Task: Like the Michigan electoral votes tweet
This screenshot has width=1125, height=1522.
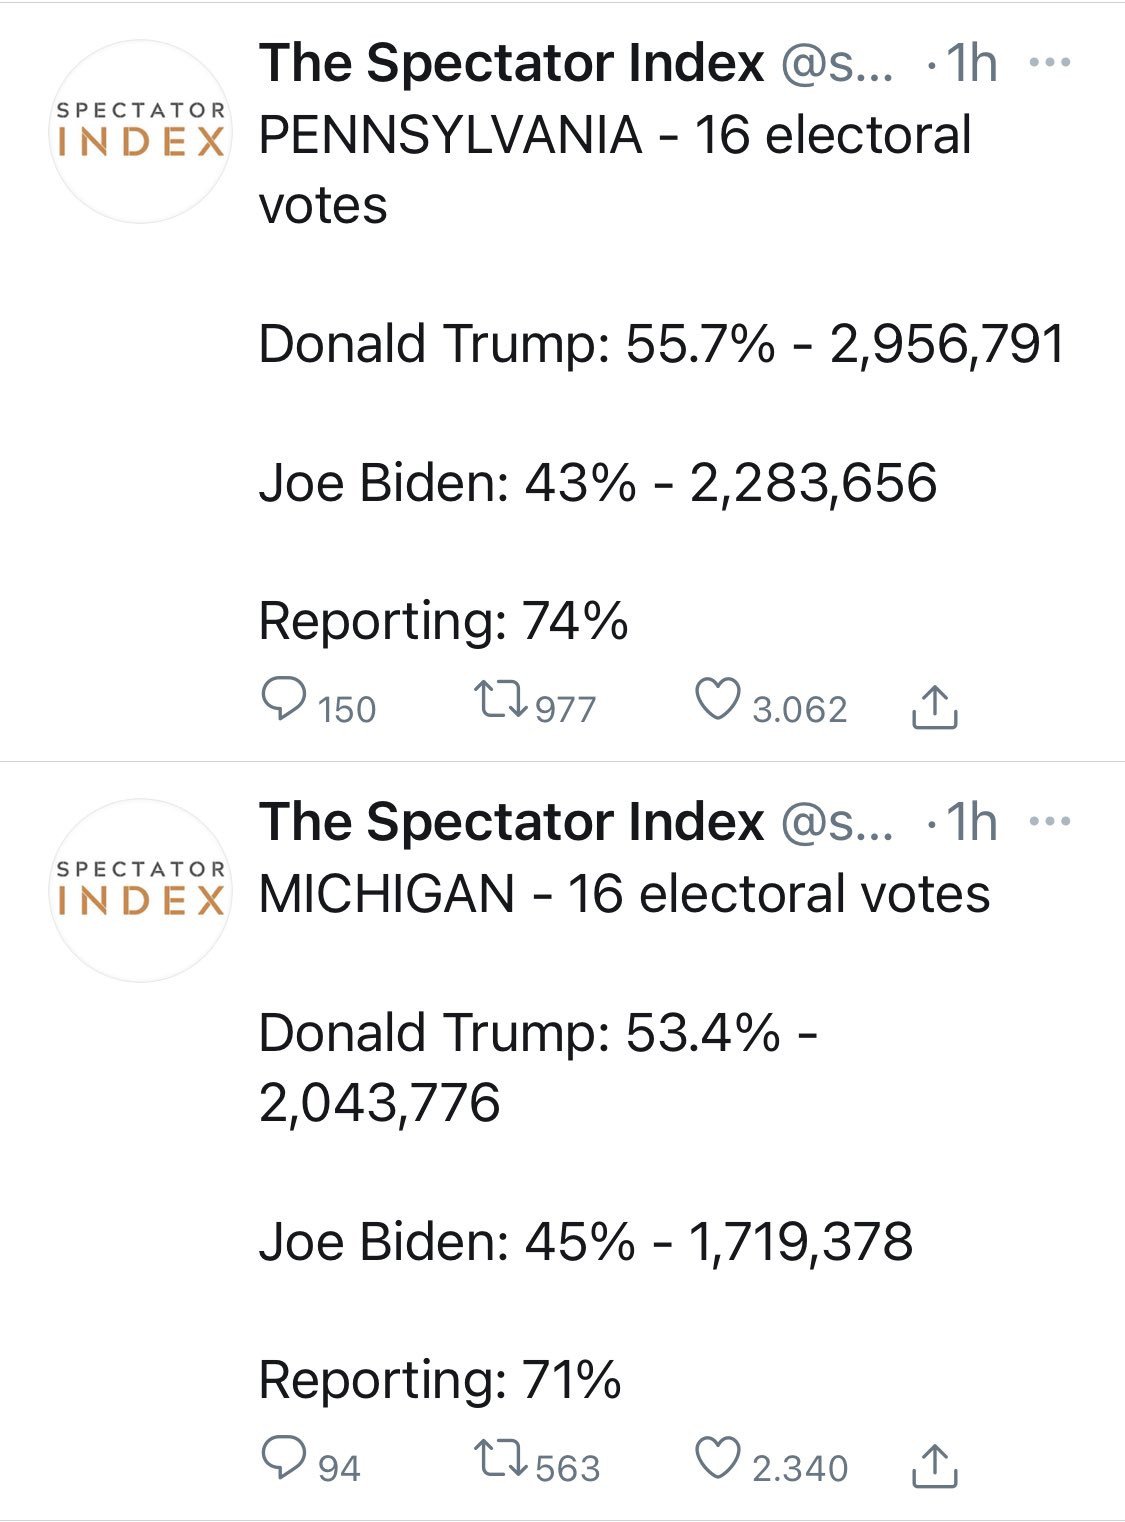Action: click(718, 1459)
